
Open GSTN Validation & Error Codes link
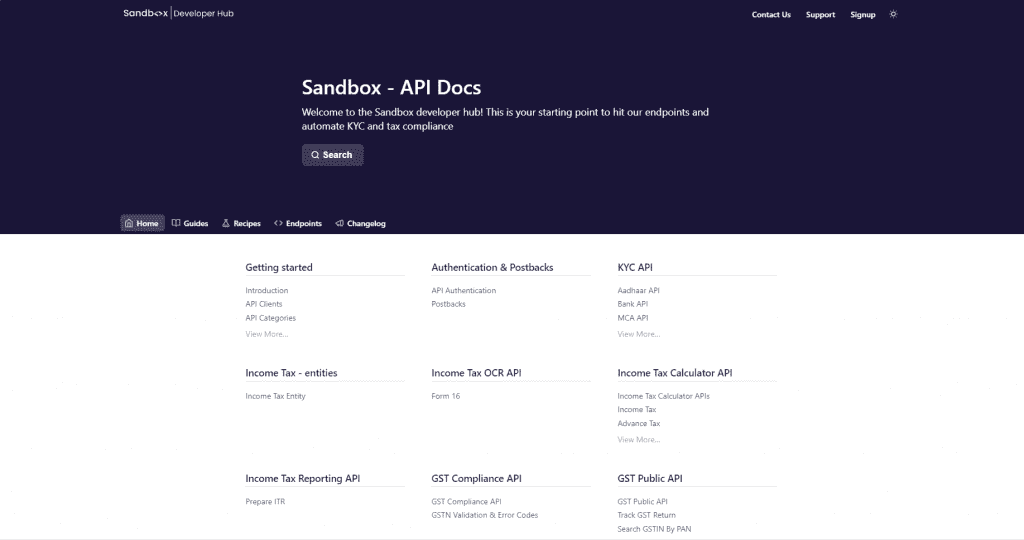tap(485, 515)
